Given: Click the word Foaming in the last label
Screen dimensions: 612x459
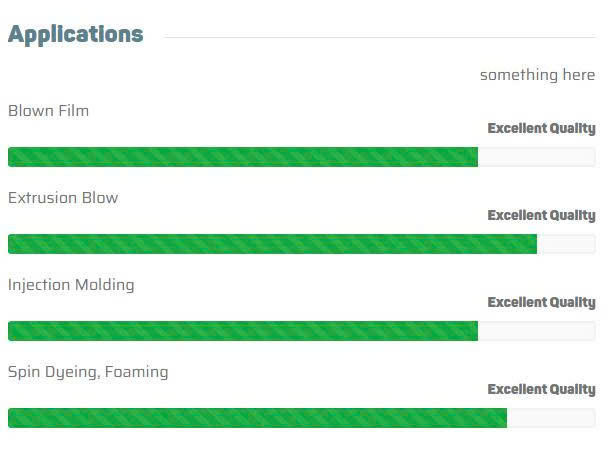Looking at the screenshot, I should (136, 372).
